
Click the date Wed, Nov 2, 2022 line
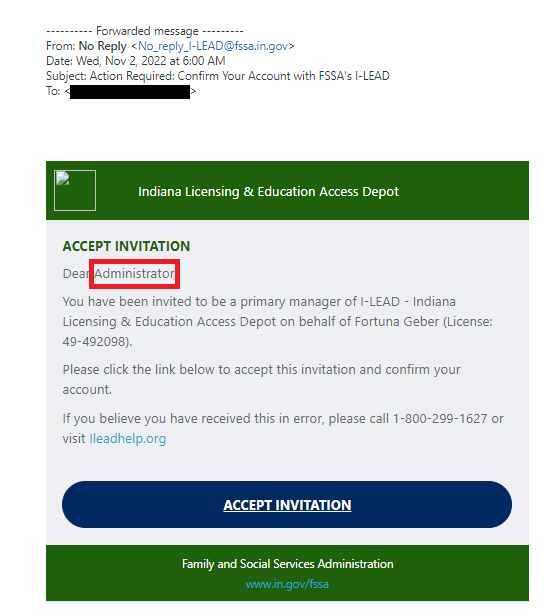point(136,61)
